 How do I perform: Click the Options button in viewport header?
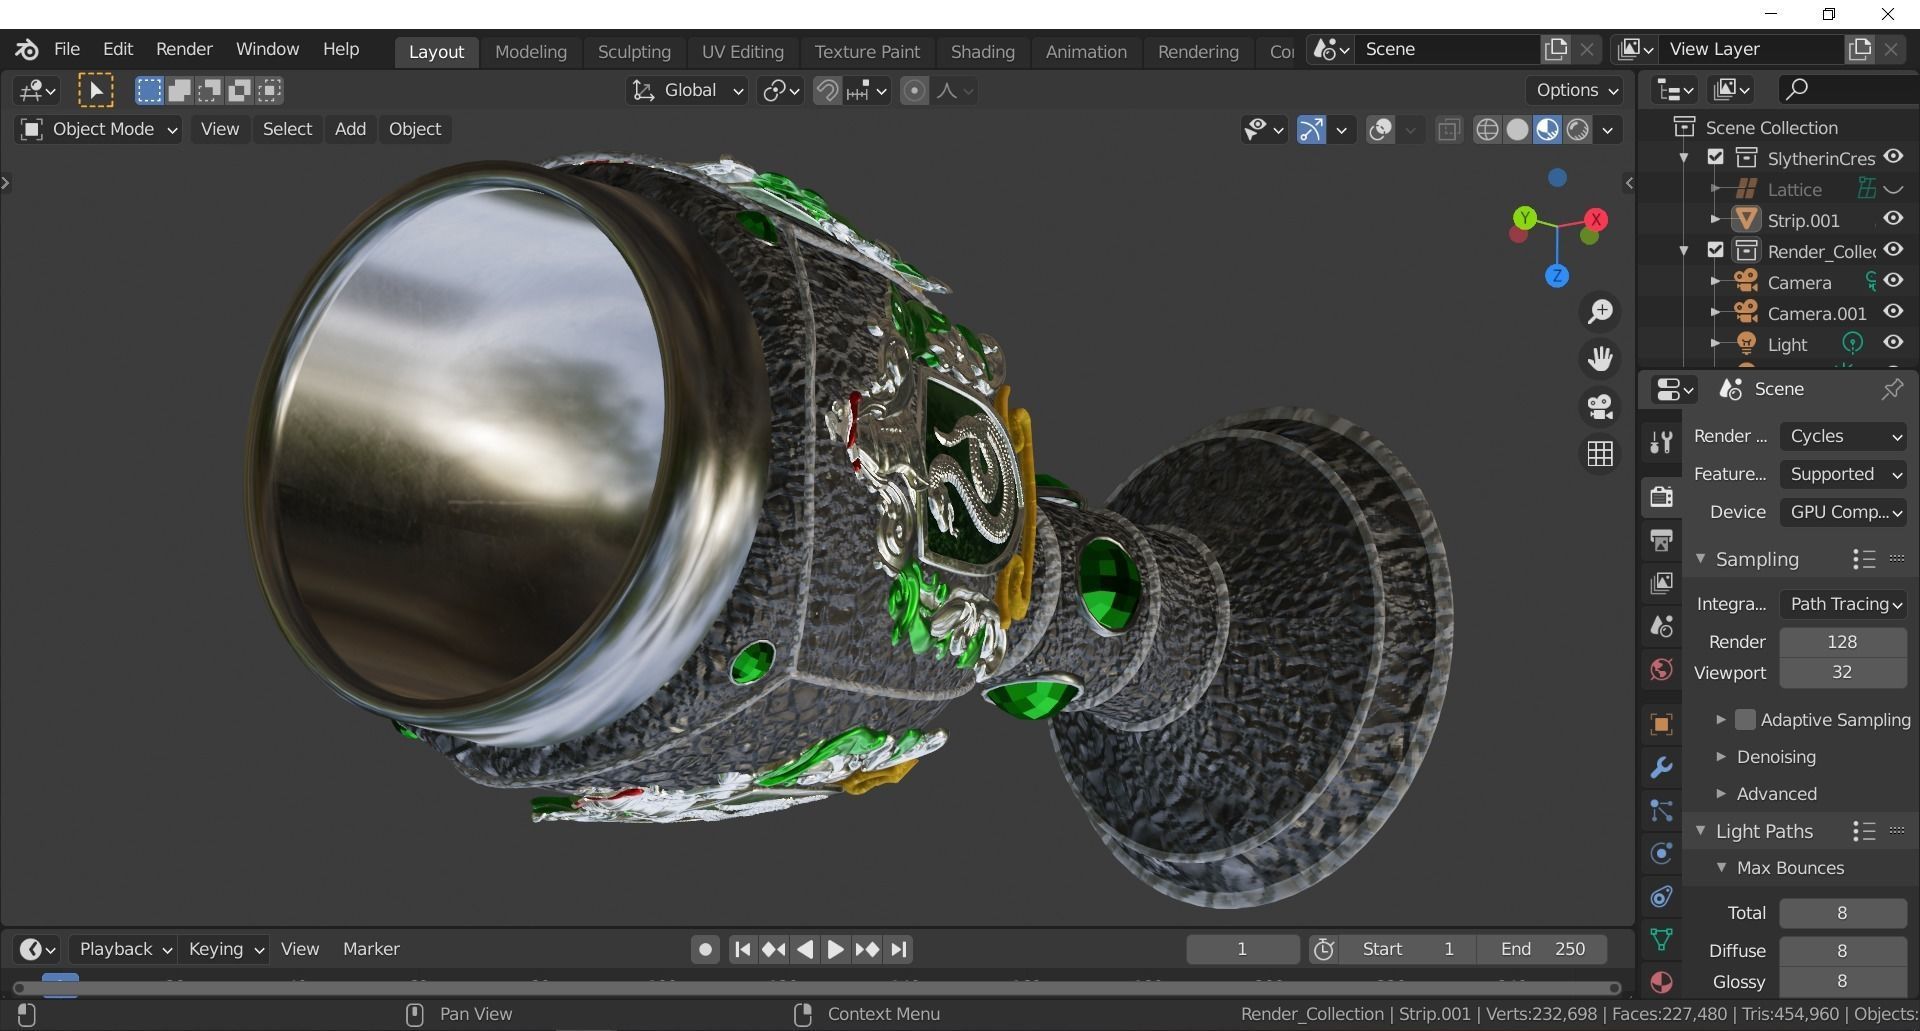point(1576,90)
